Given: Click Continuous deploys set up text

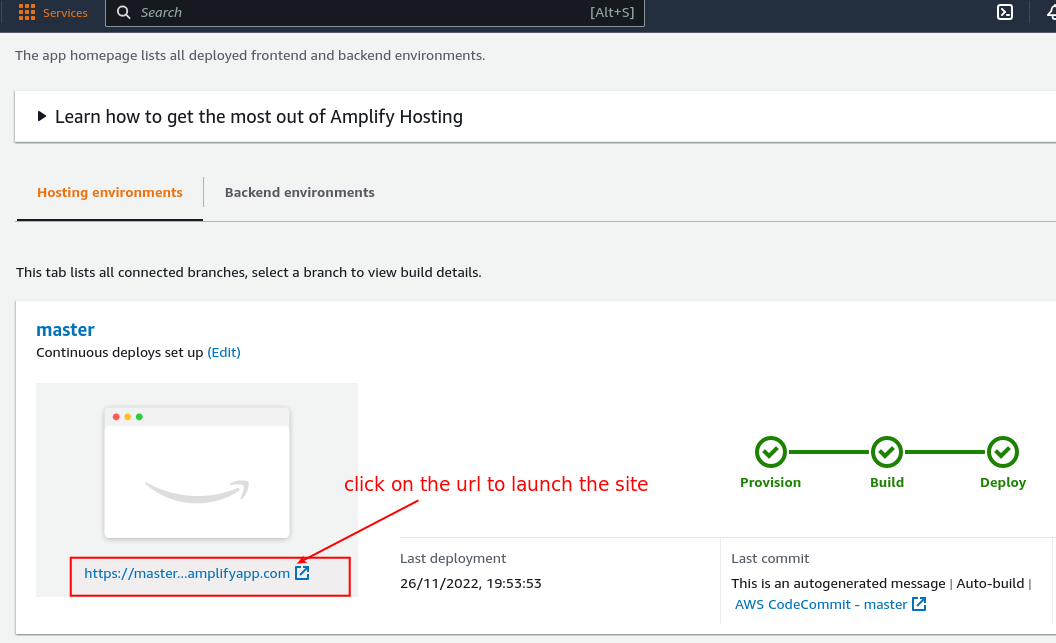Looking at the screenshot, I should click(x=120, y=352).
